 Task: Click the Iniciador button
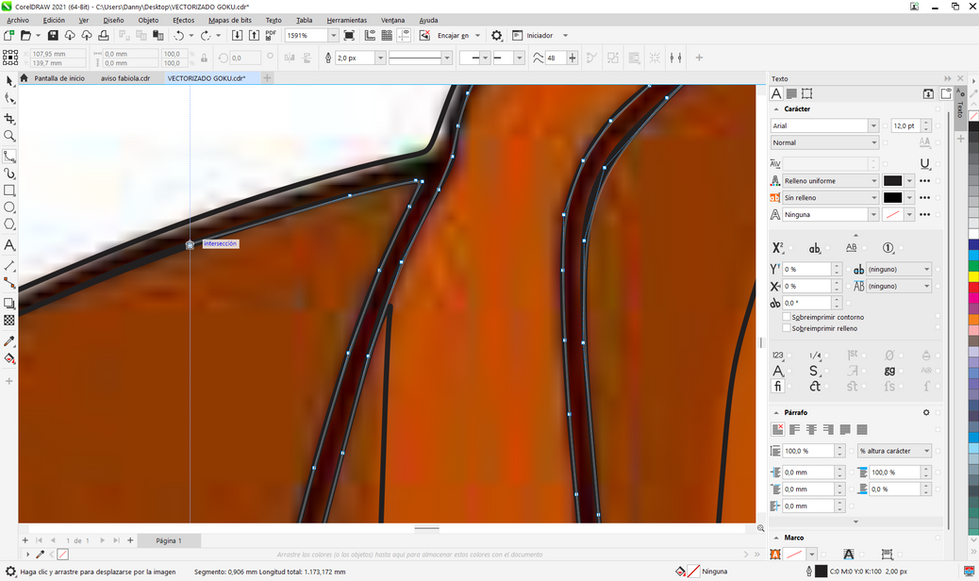coord(539,36)
